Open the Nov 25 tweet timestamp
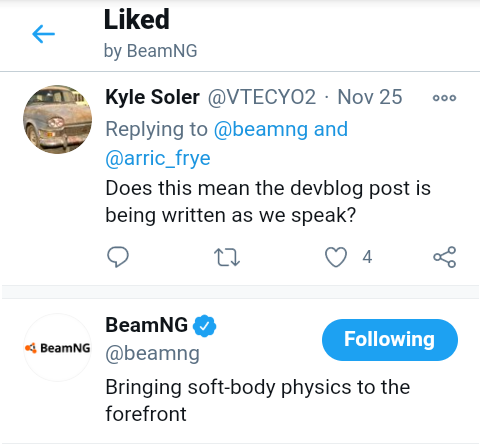The image size is (480, 446). (x=370, y=97)
